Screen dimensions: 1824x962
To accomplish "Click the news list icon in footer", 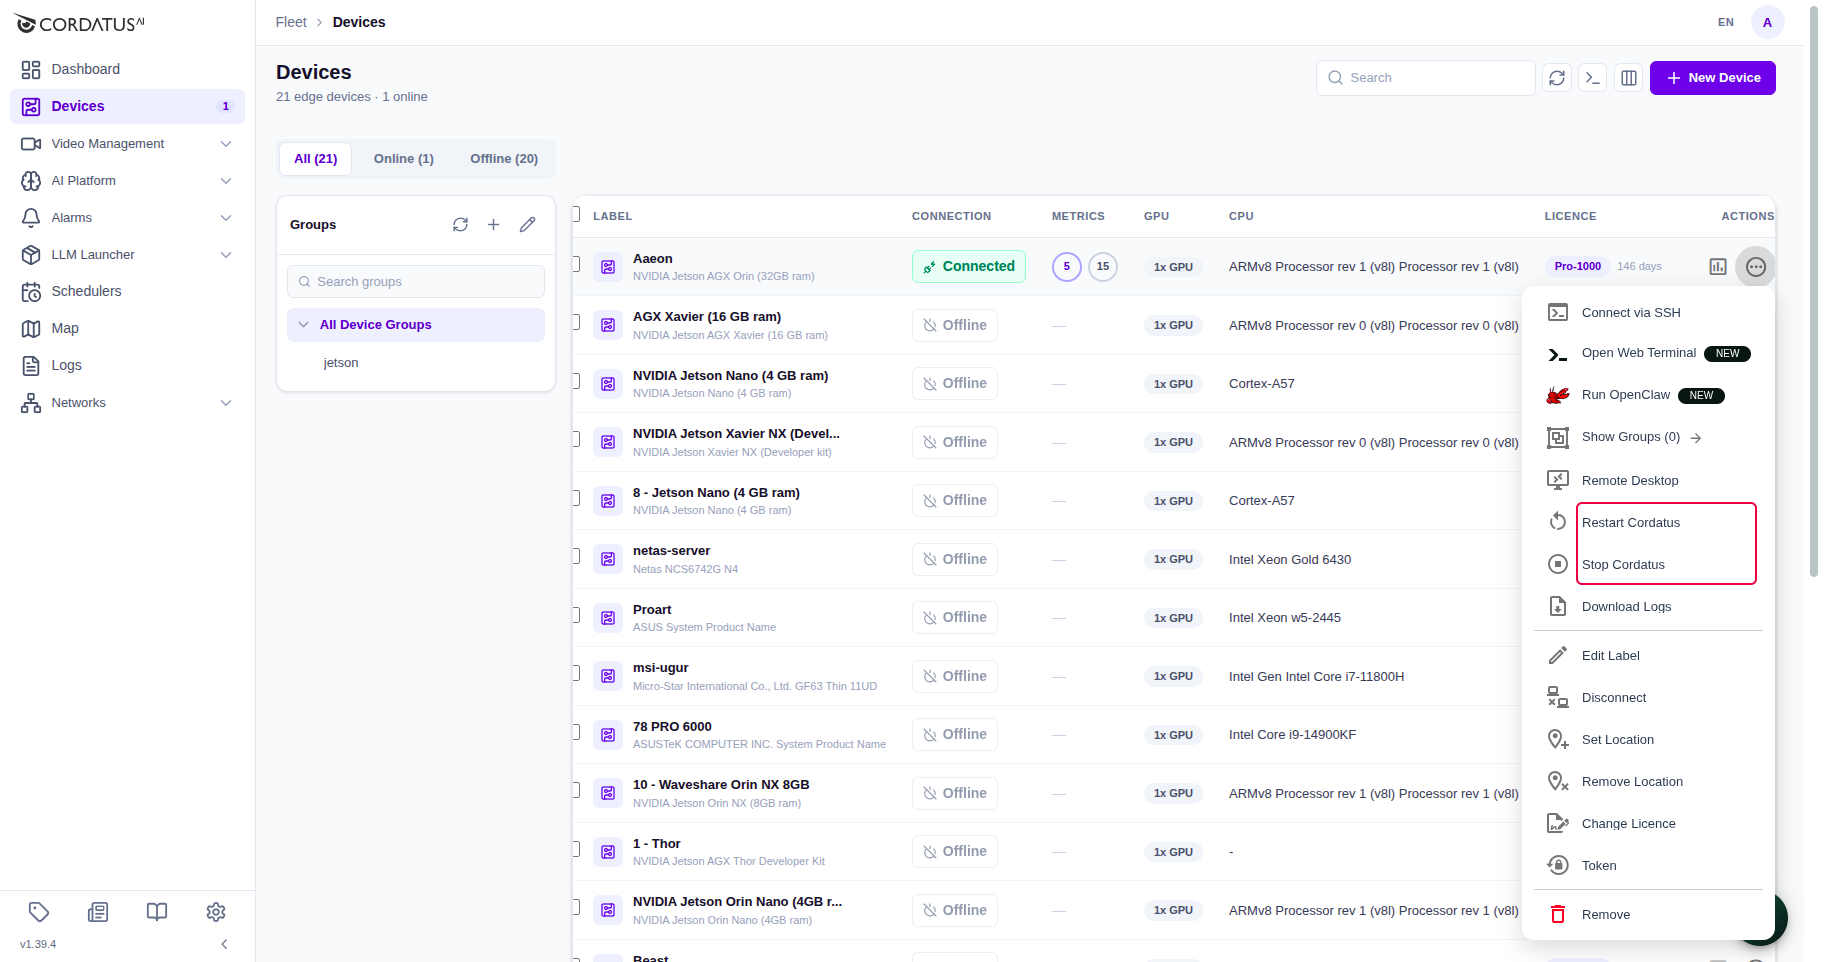I will click(98, 912).
